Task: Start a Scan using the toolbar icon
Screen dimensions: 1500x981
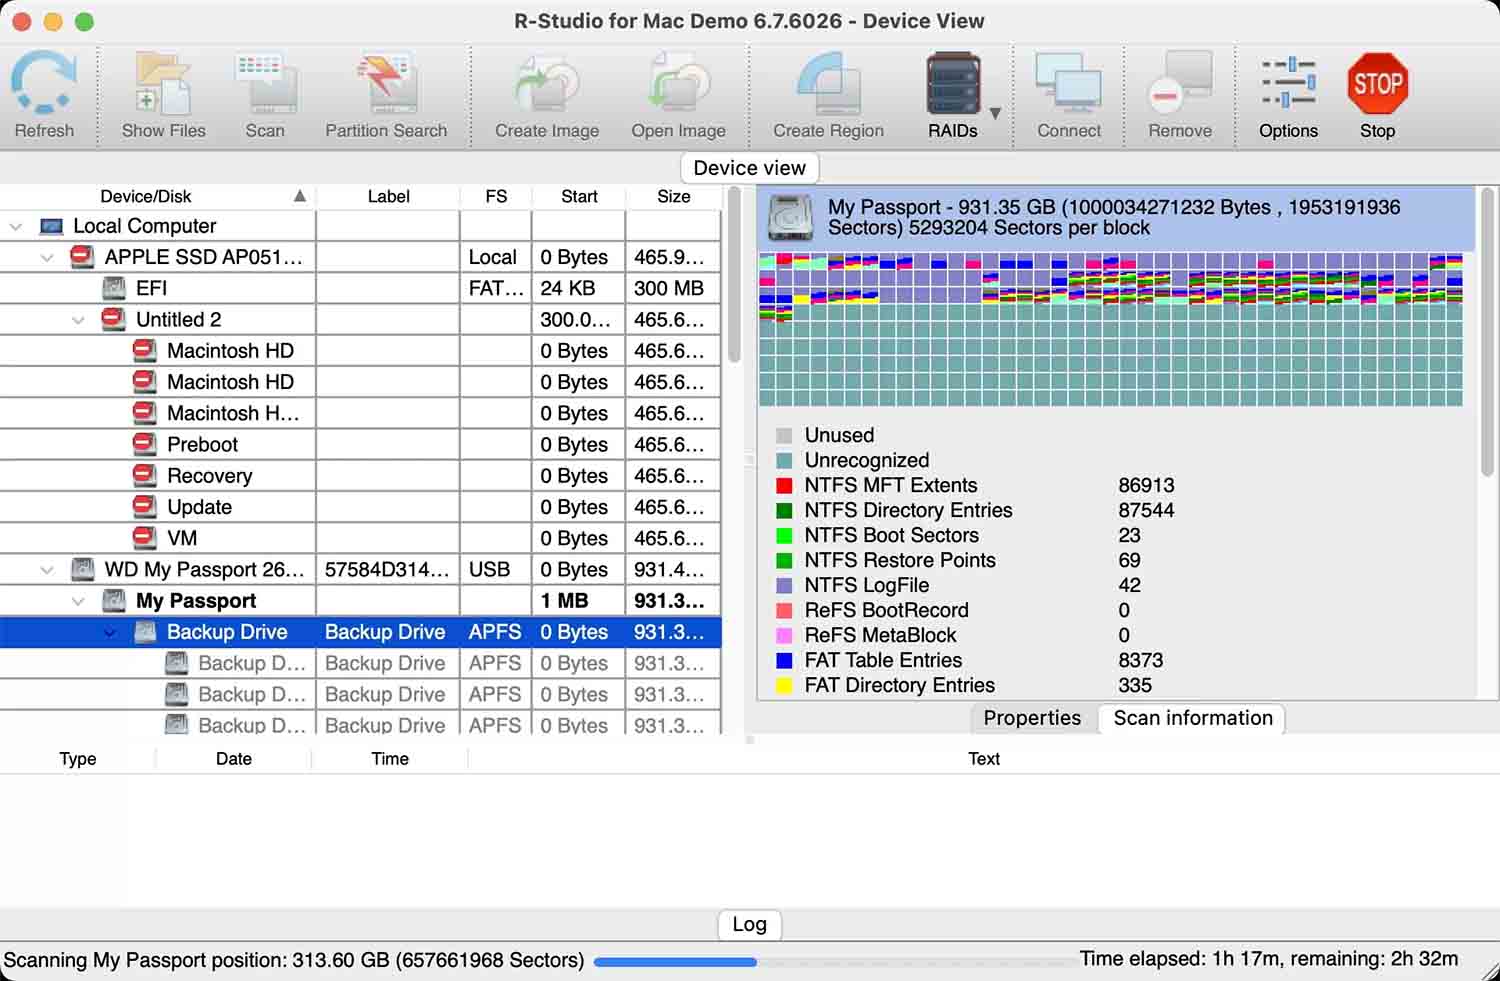Action: 265,84
